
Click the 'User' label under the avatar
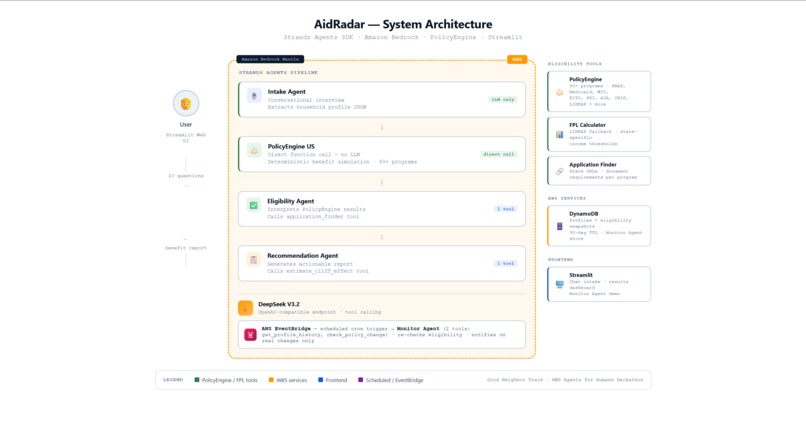click(x=186, y=124)
